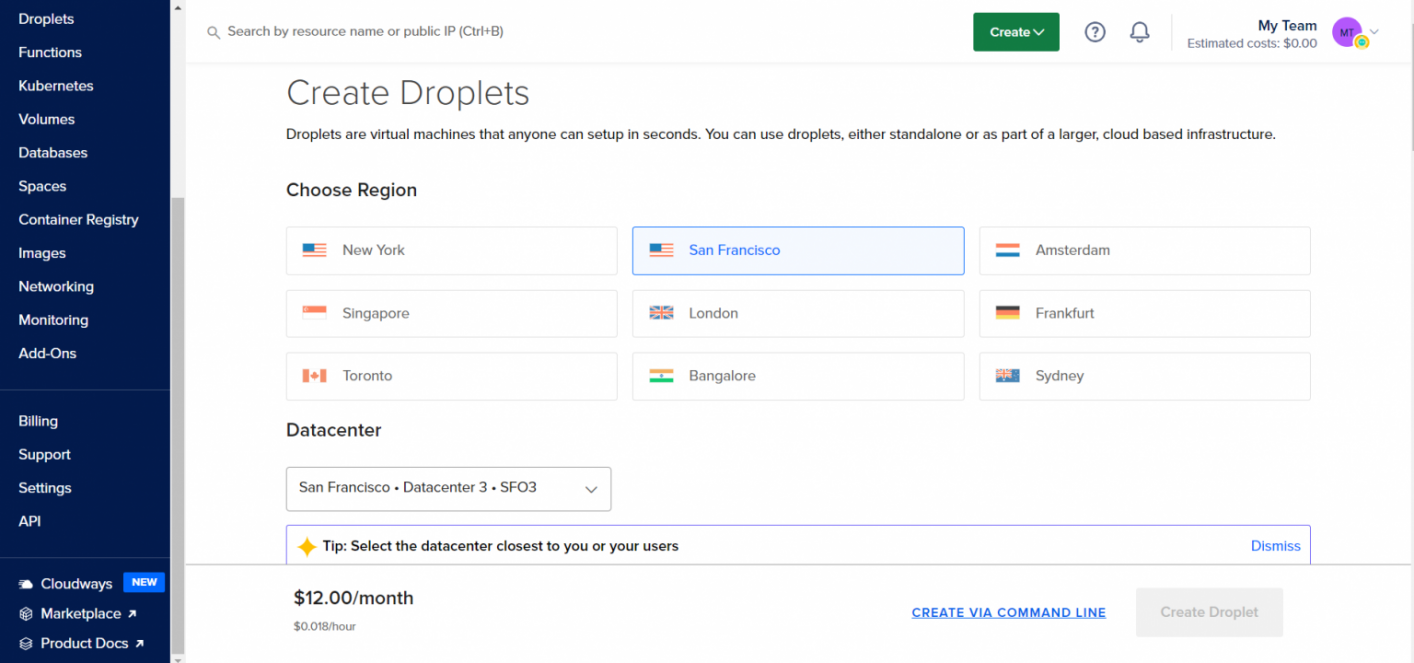The image size is (1414, 663).
Task: Click the Netherlands flag beside Amsterdam
Action: coord(1007,250)
